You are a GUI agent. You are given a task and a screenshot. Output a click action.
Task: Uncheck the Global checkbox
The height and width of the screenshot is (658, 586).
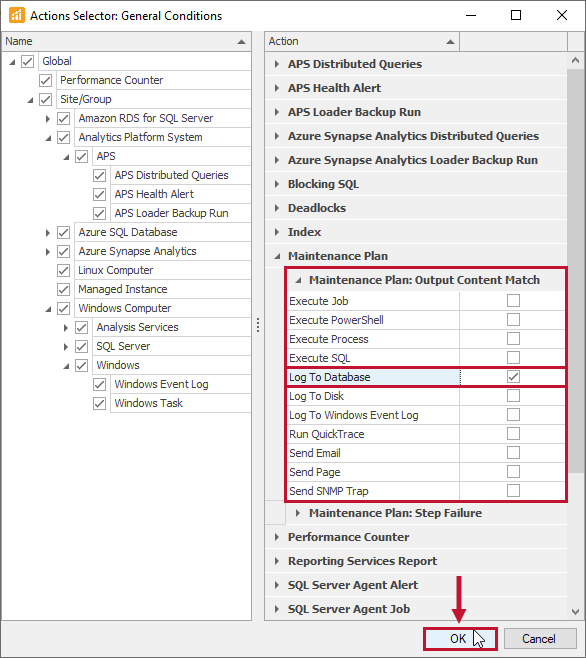click(x=27, y=61)
